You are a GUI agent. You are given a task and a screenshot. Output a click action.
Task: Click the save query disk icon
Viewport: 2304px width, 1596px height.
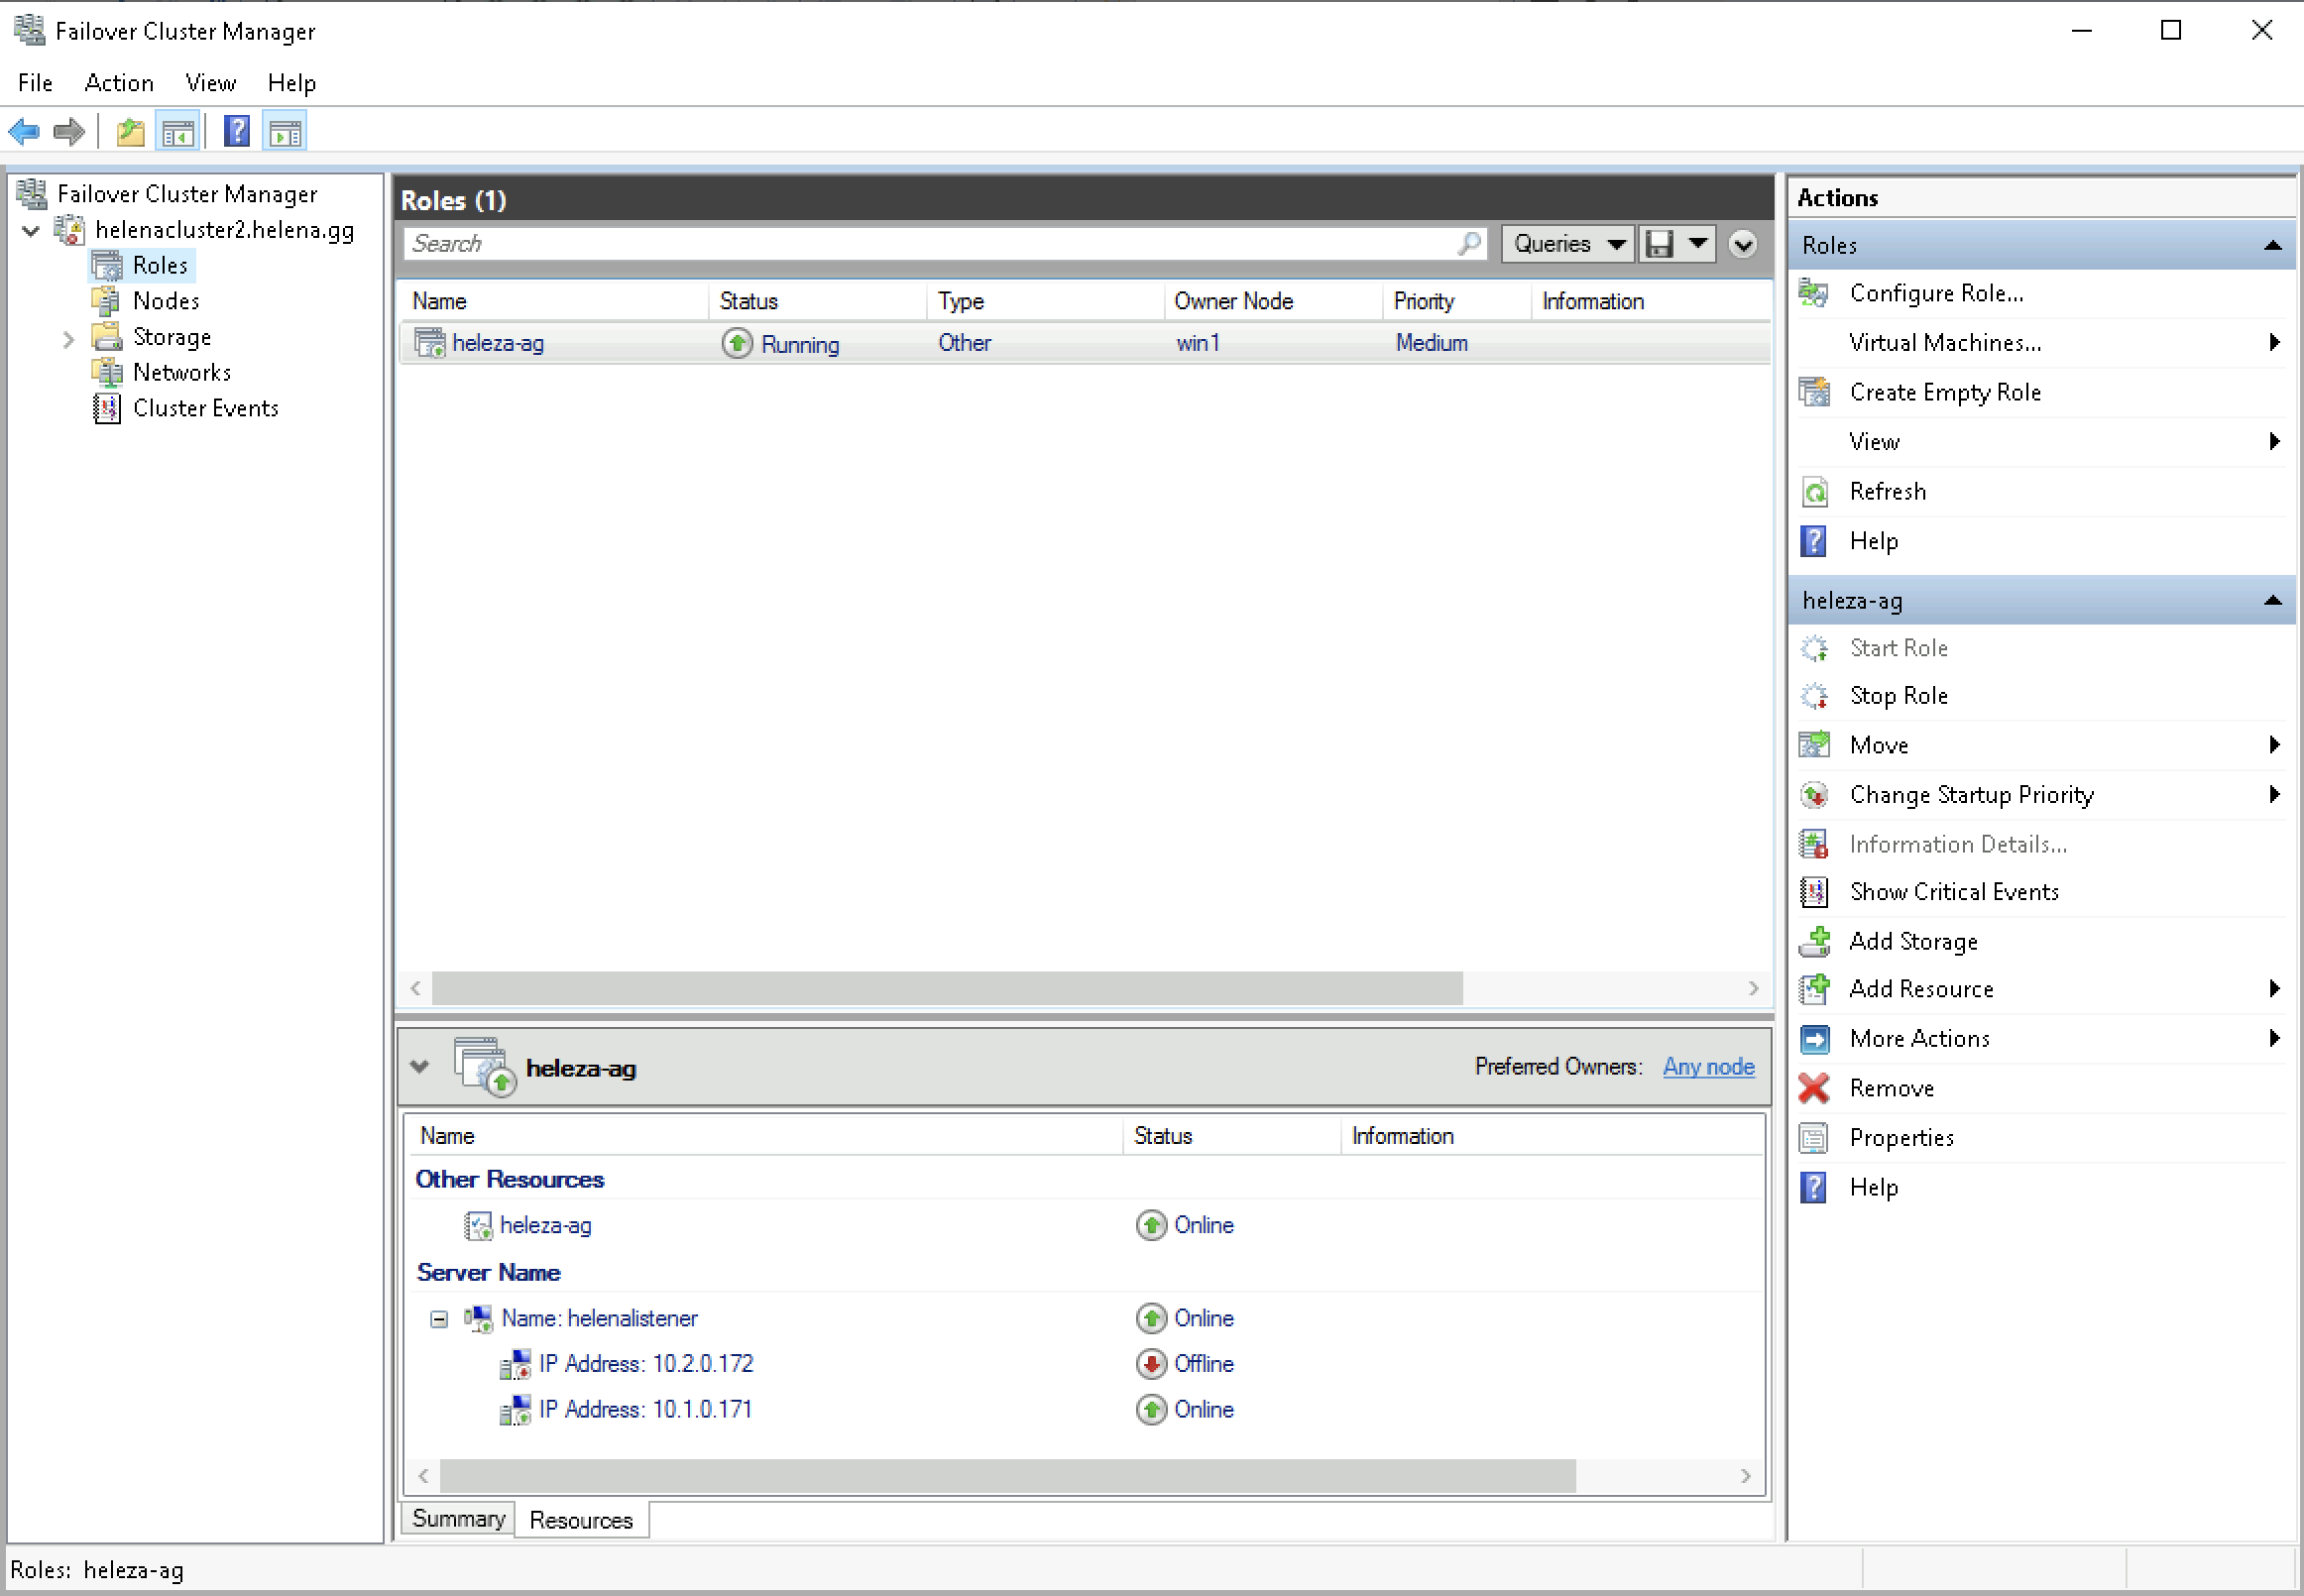click(1660, 244)
